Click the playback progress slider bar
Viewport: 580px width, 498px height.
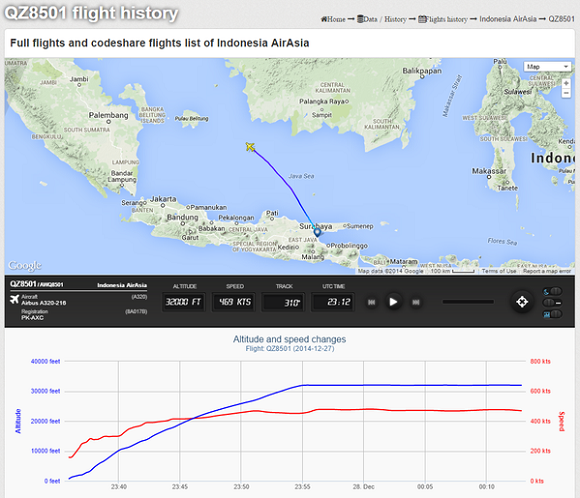468,302
